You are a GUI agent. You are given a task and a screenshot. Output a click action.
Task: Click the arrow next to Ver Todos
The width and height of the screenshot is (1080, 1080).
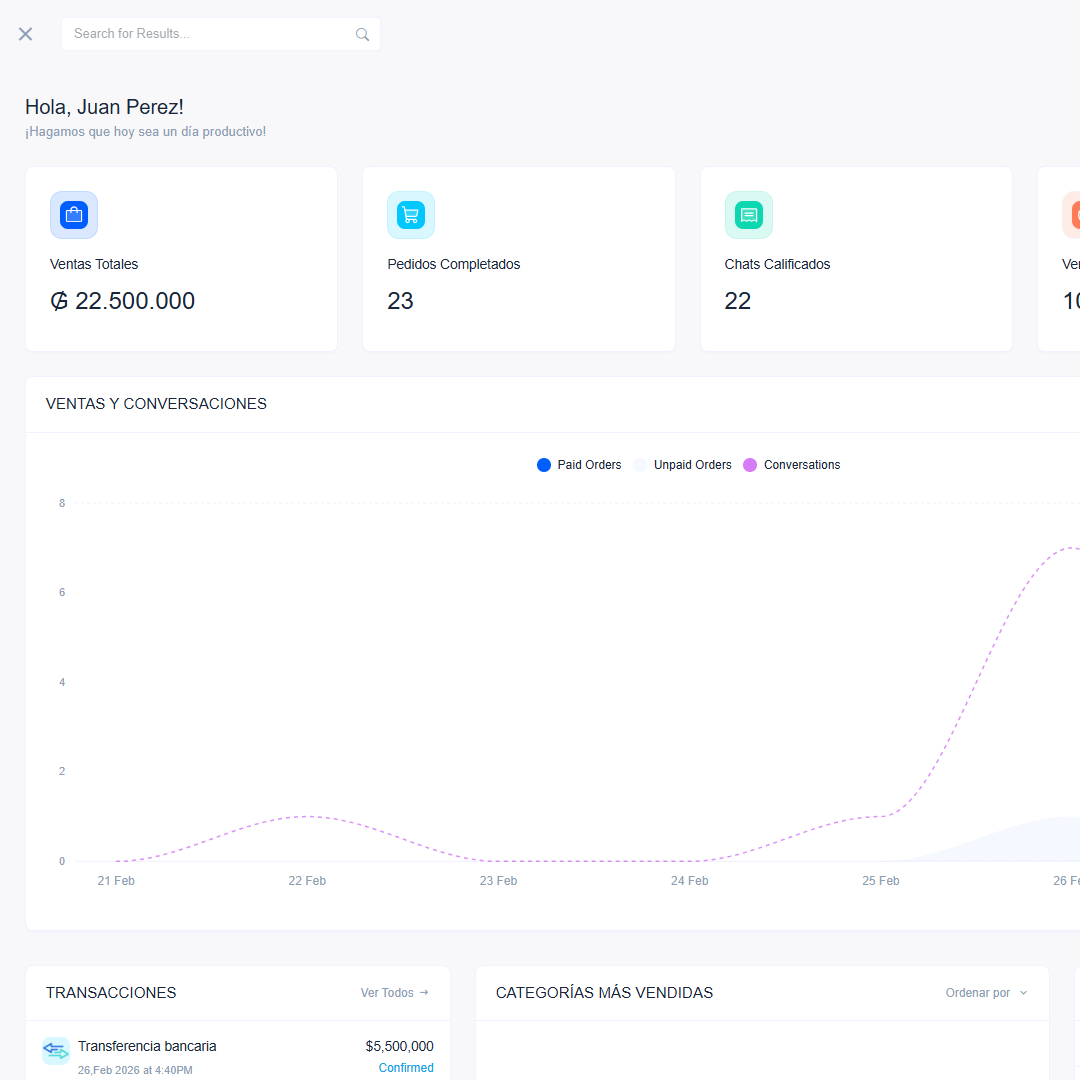[x=424, y=993]
